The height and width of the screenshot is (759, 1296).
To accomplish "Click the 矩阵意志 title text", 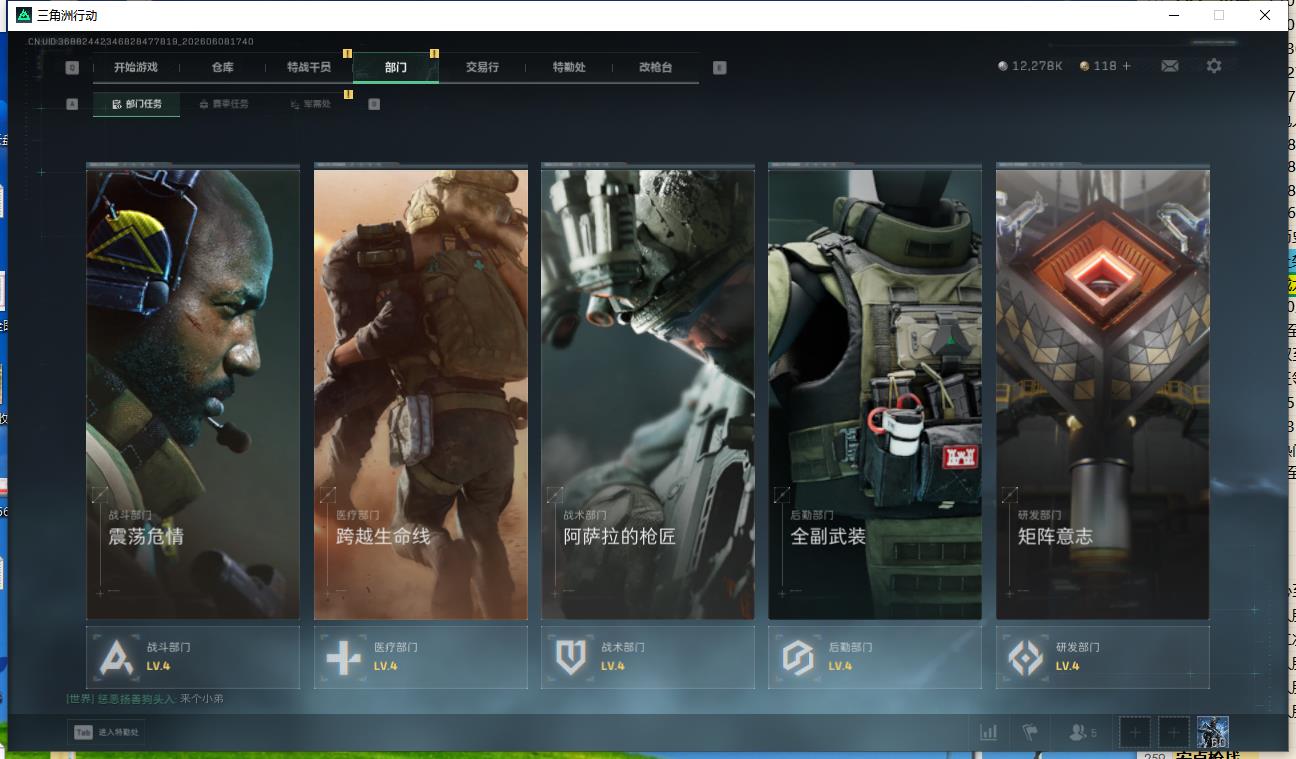I will pos(1055,536).
